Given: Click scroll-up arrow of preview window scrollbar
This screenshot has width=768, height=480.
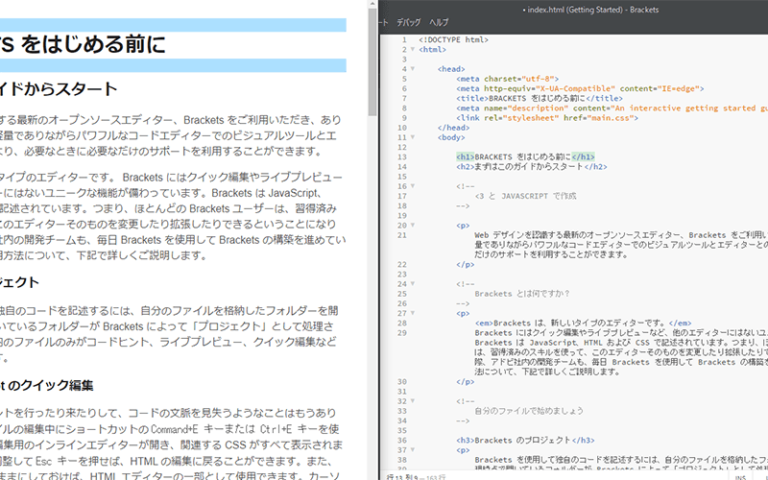Looking at the screenshot, I should click(x=373, y=4).
